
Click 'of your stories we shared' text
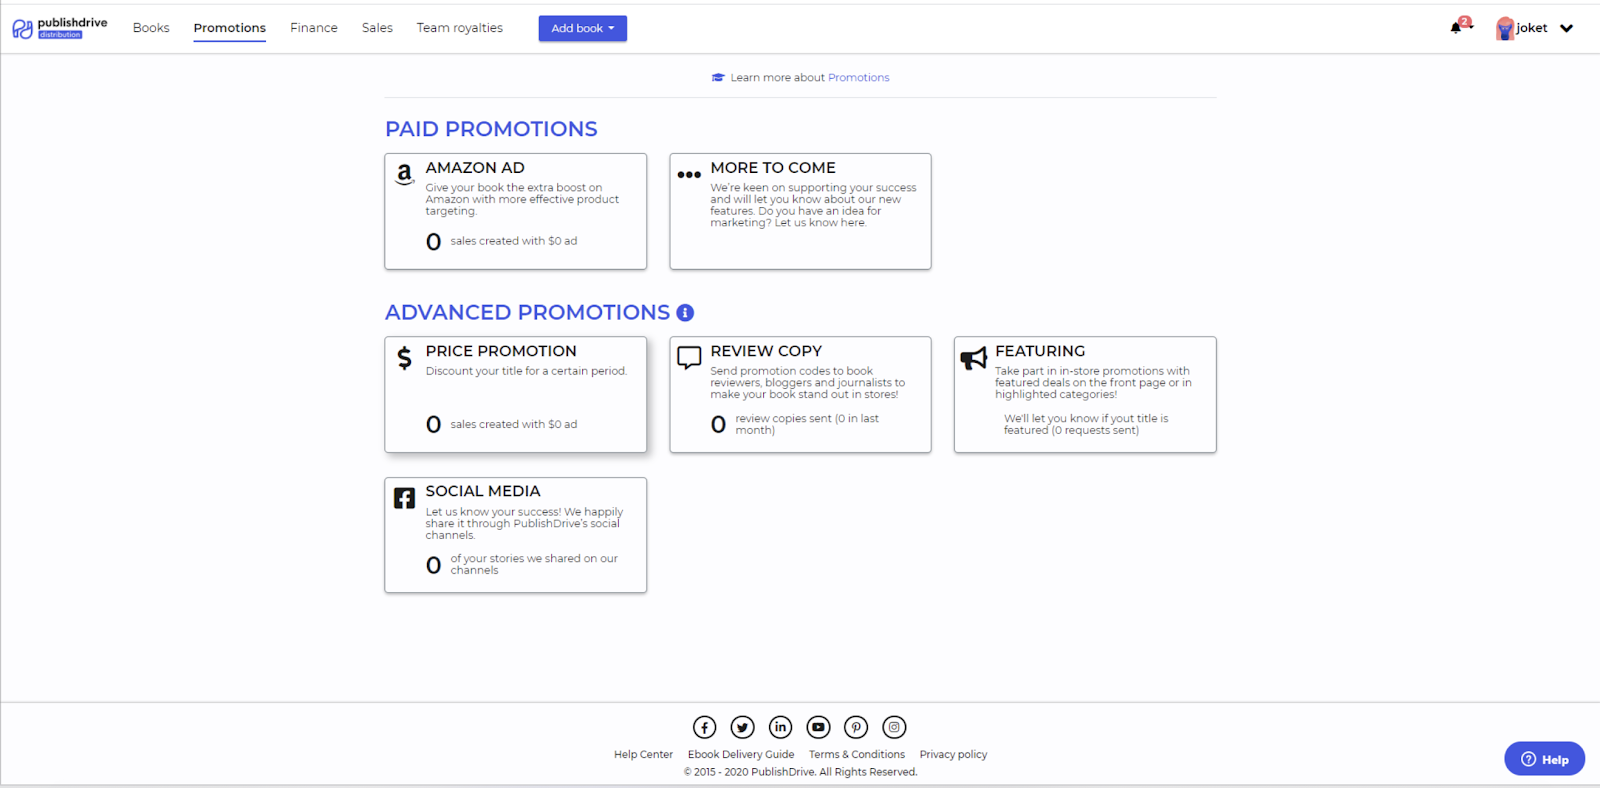(x=534, y=564)
